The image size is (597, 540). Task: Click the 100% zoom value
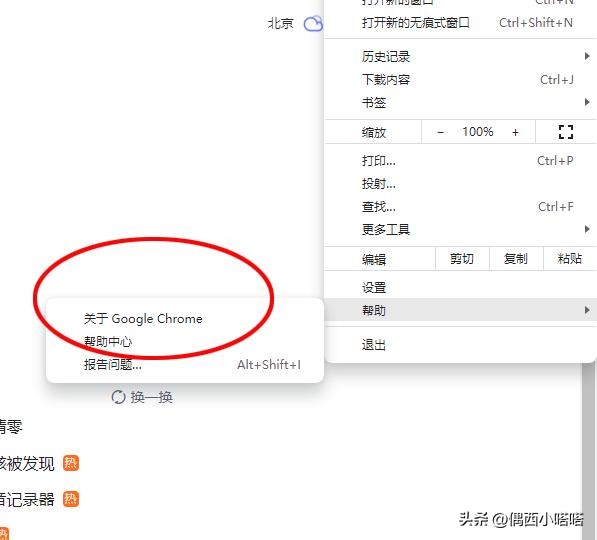pyautogui.click(x=477, y=132)
